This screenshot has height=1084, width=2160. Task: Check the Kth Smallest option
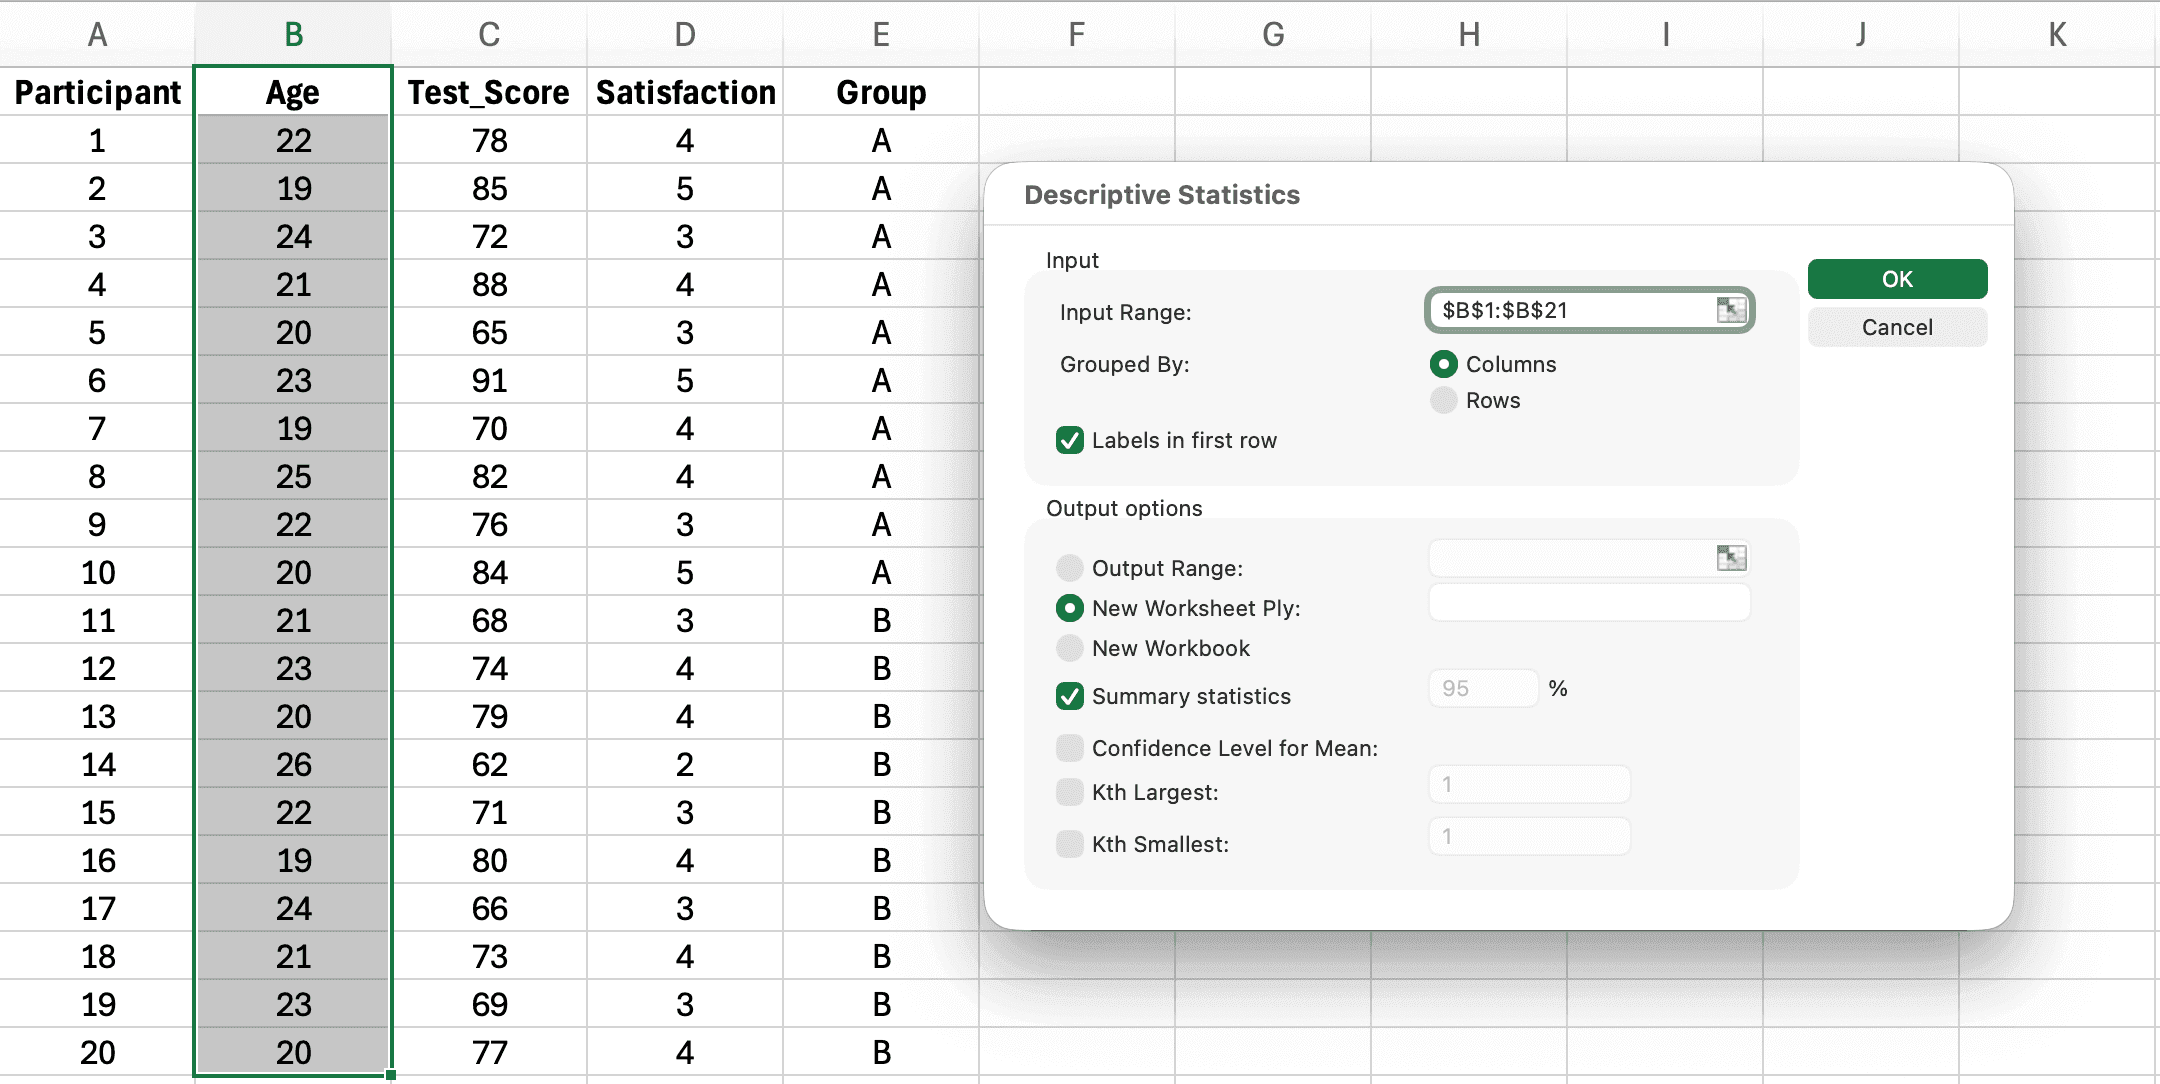click(x=1069, y=844)
